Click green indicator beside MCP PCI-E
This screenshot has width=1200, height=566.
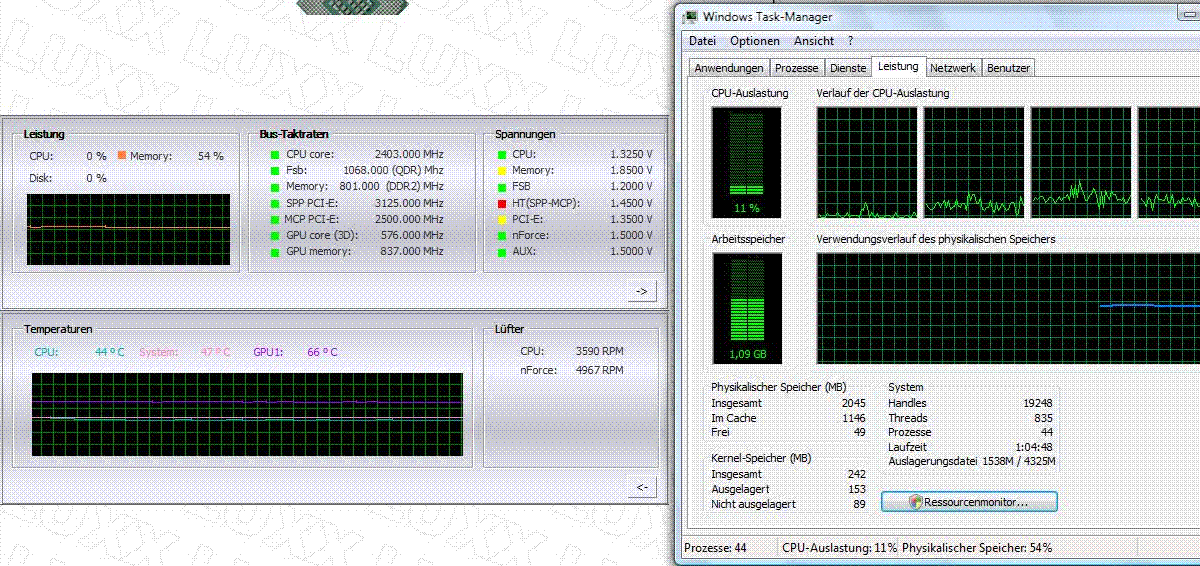click(x=275, y=219)
